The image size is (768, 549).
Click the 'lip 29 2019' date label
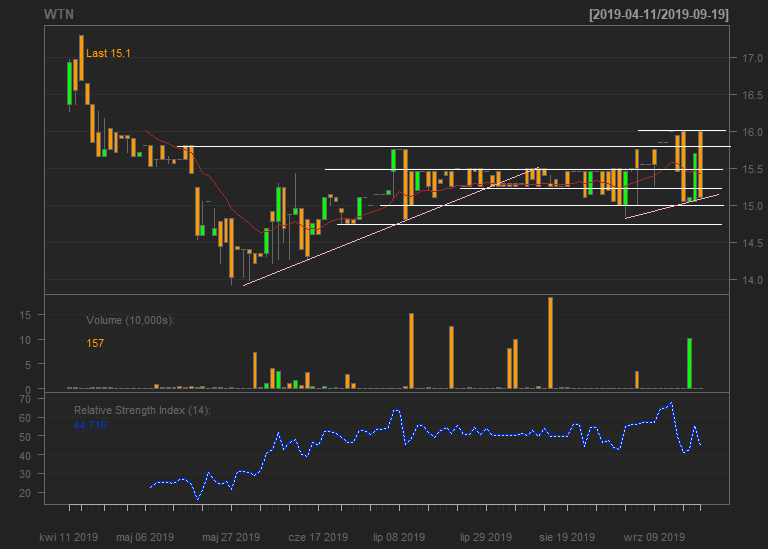pos(486,537)
